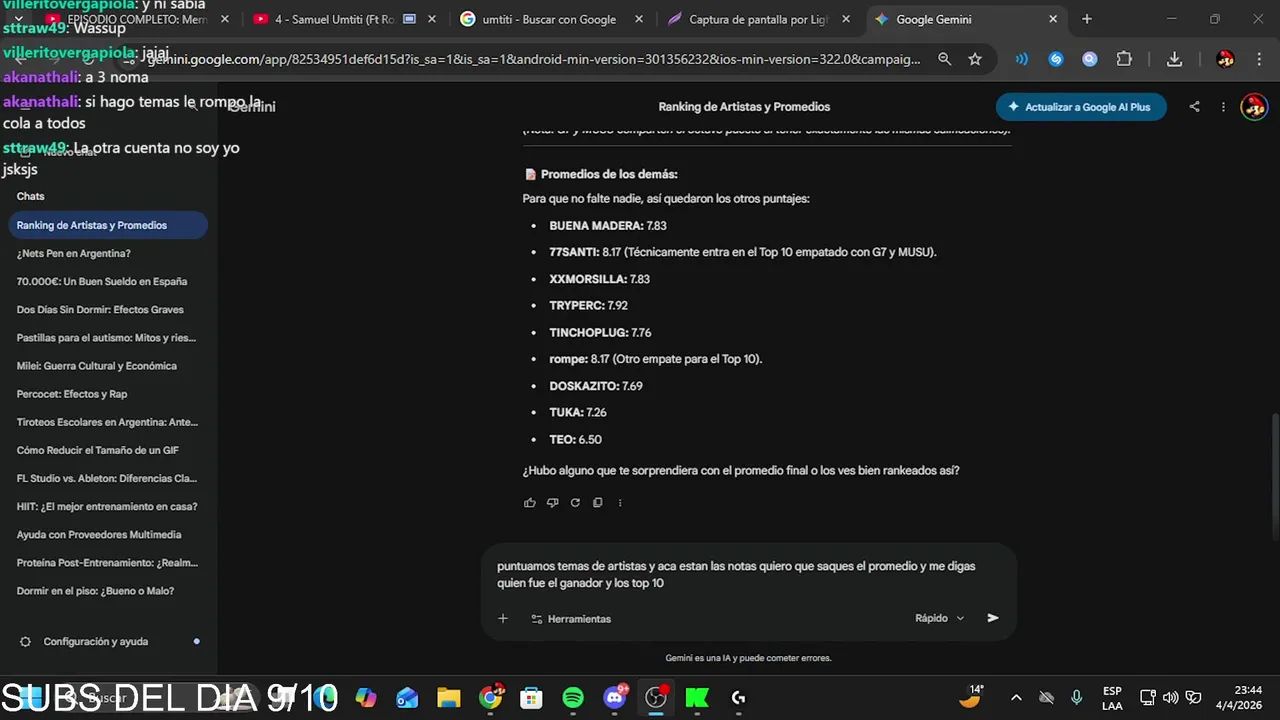Open the Kick app in taskbar
This screenshot has width=1280, height=720.
(x=697, y=698)
